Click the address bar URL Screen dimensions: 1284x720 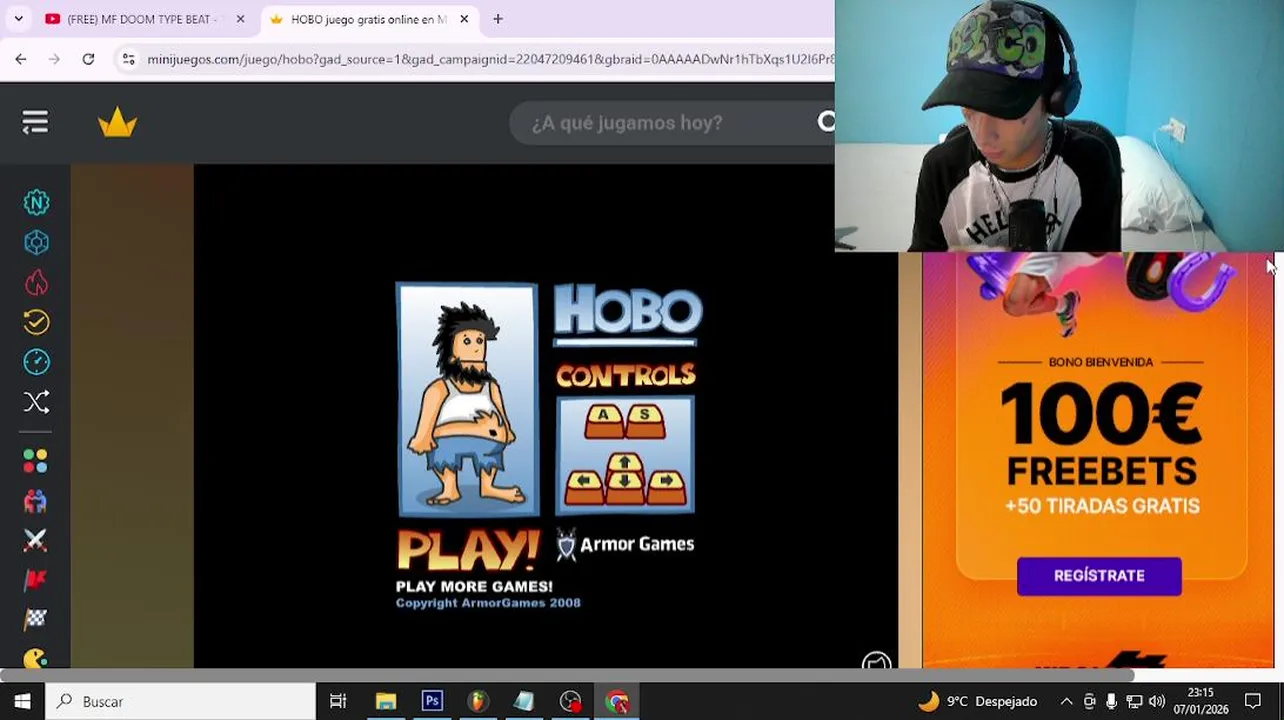coord(490,59)
